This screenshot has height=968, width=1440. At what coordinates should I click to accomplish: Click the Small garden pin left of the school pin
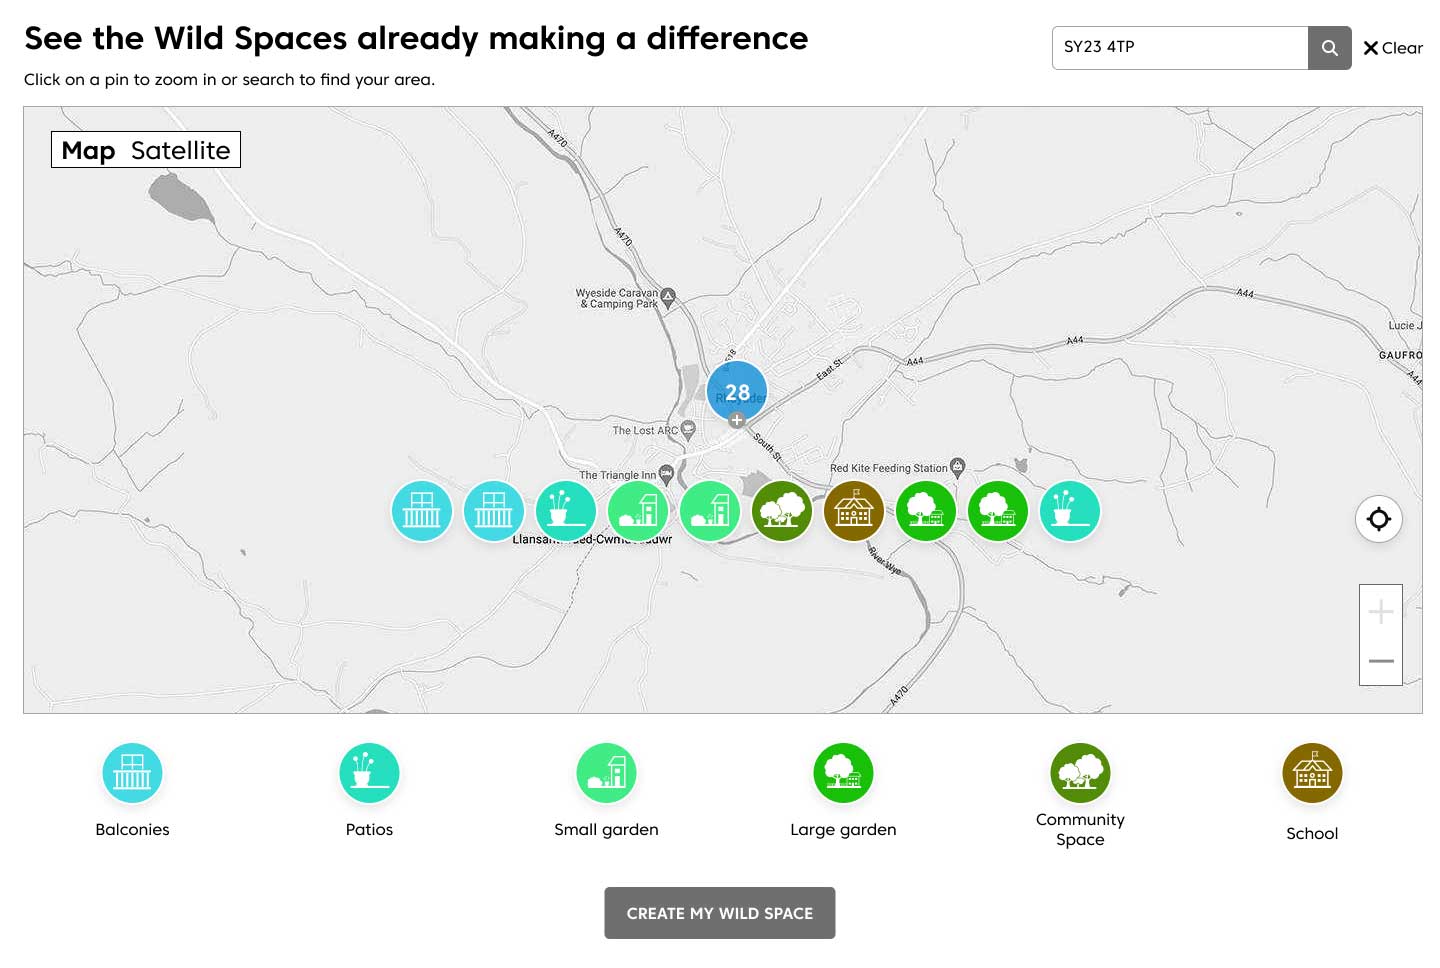pyautogui.click(x=710, y=510)
